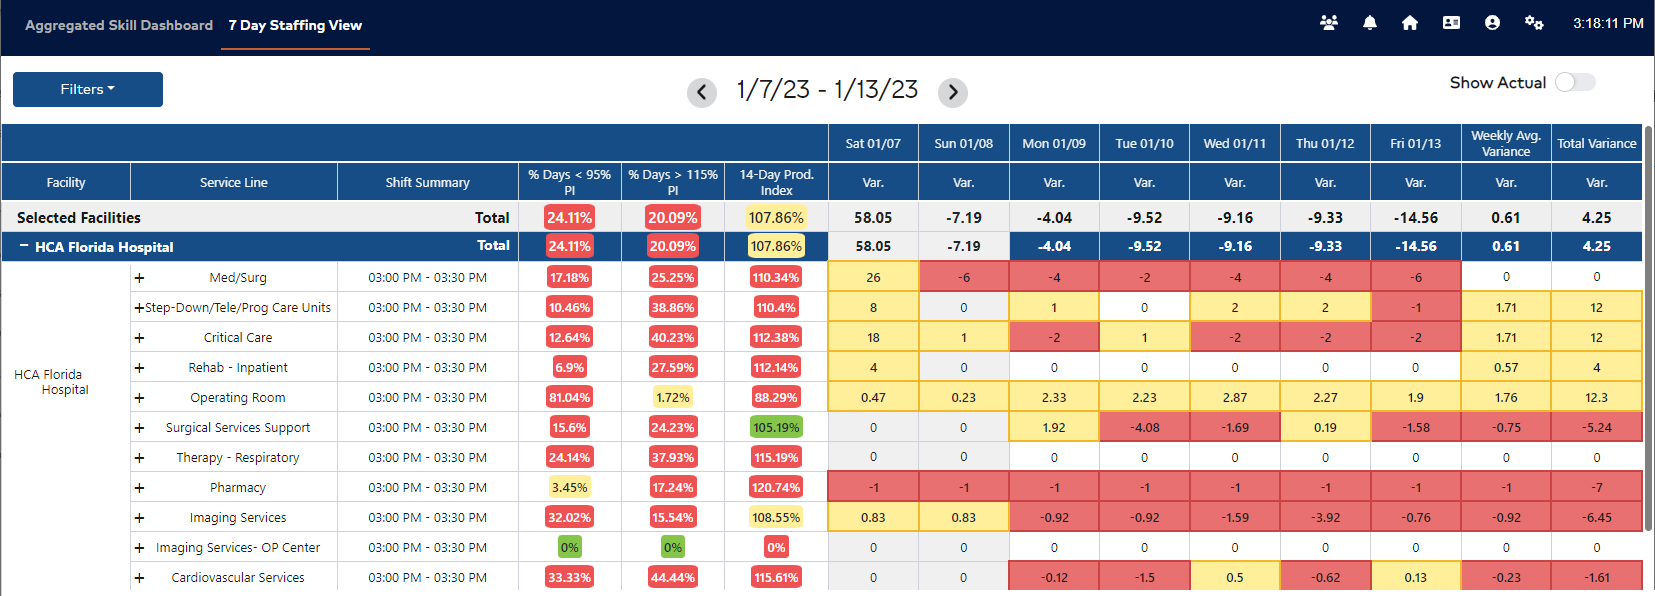The height and width of the screenshot is (596, 1655).
Task: Advance to next week using right arrow
Action: (953, 92)
